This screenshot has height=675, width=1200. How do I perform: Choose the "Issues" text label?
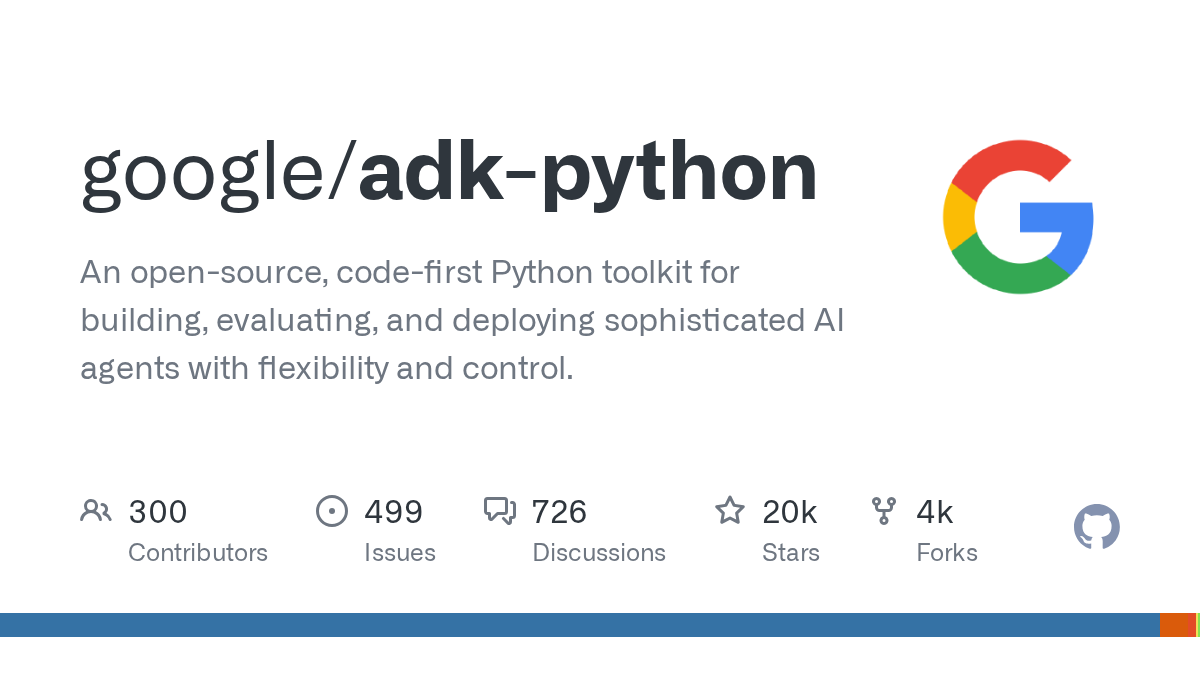(x=400, y=553)
